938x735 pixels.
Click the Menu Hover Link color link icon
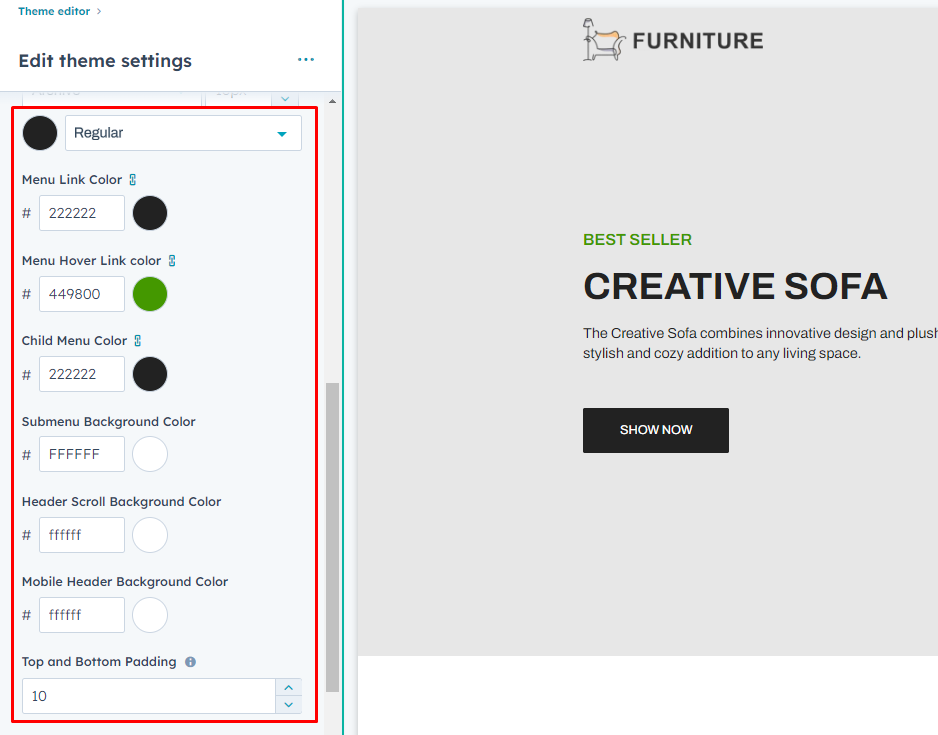point(171,261)
